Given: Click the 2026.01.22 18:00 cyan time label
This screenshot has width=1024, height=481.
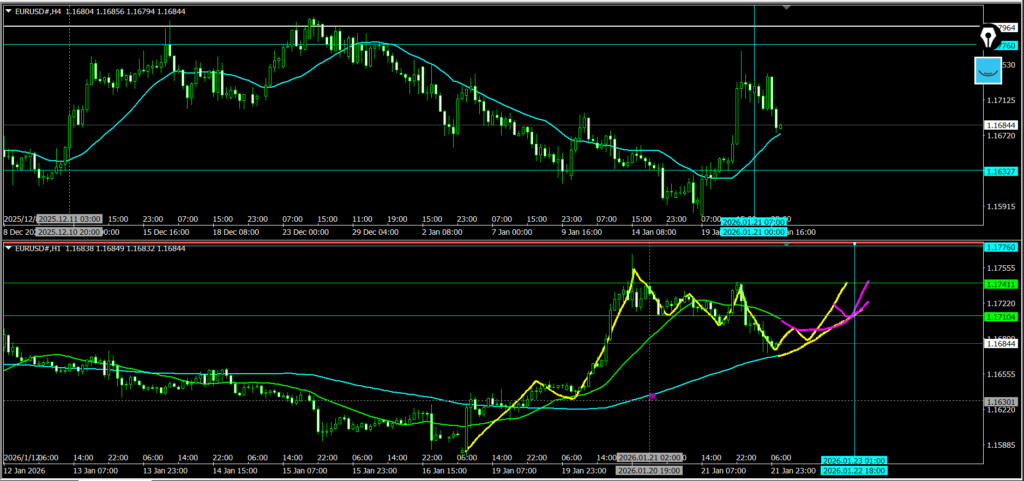Looking at the screenshot, I should pyautogui.click(x=852, y=470).
